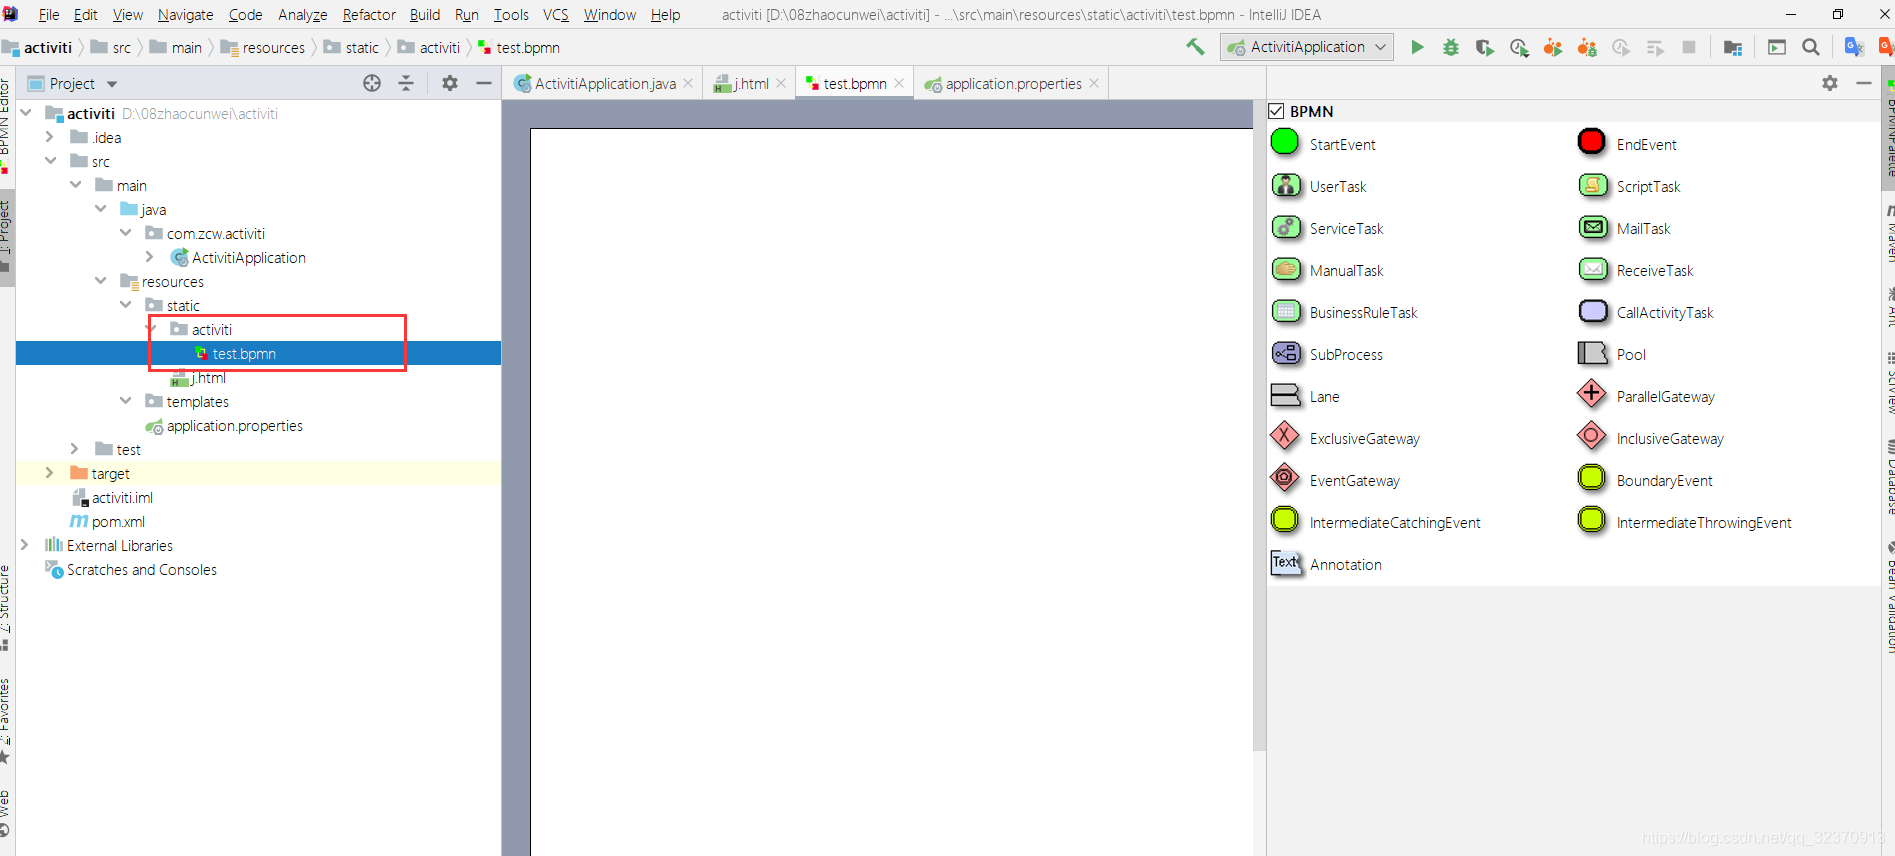Screen dimensions: 1895x856
Task: Choose the ServiceTask palette icon
Action: [1286, 228]
